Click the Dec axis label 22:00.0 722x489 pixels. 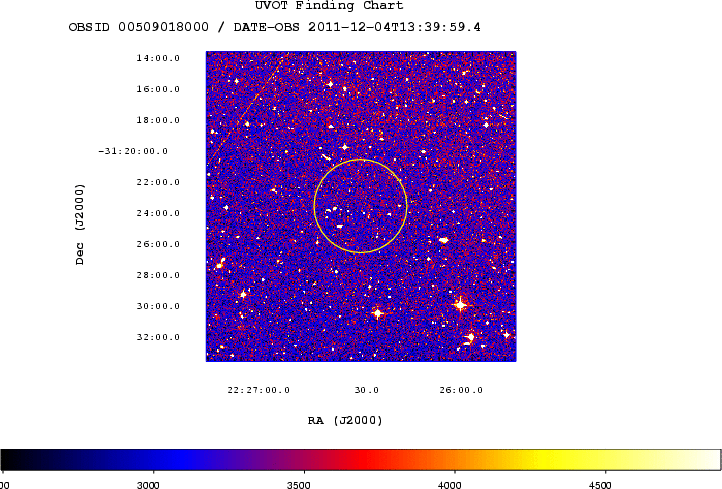pyautogui.click(x=158, y=182)
